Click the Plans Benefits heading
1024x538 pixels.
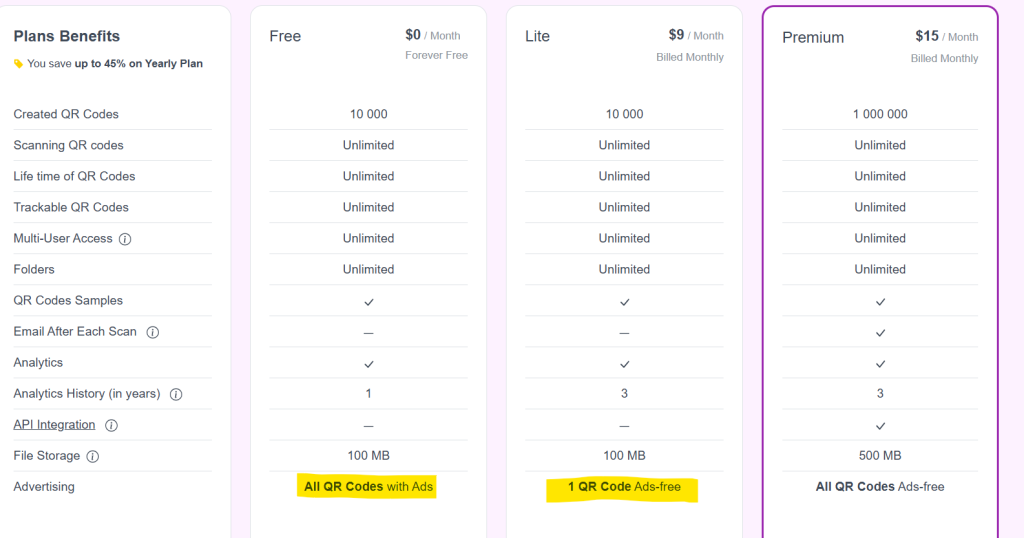pos(66,36)
